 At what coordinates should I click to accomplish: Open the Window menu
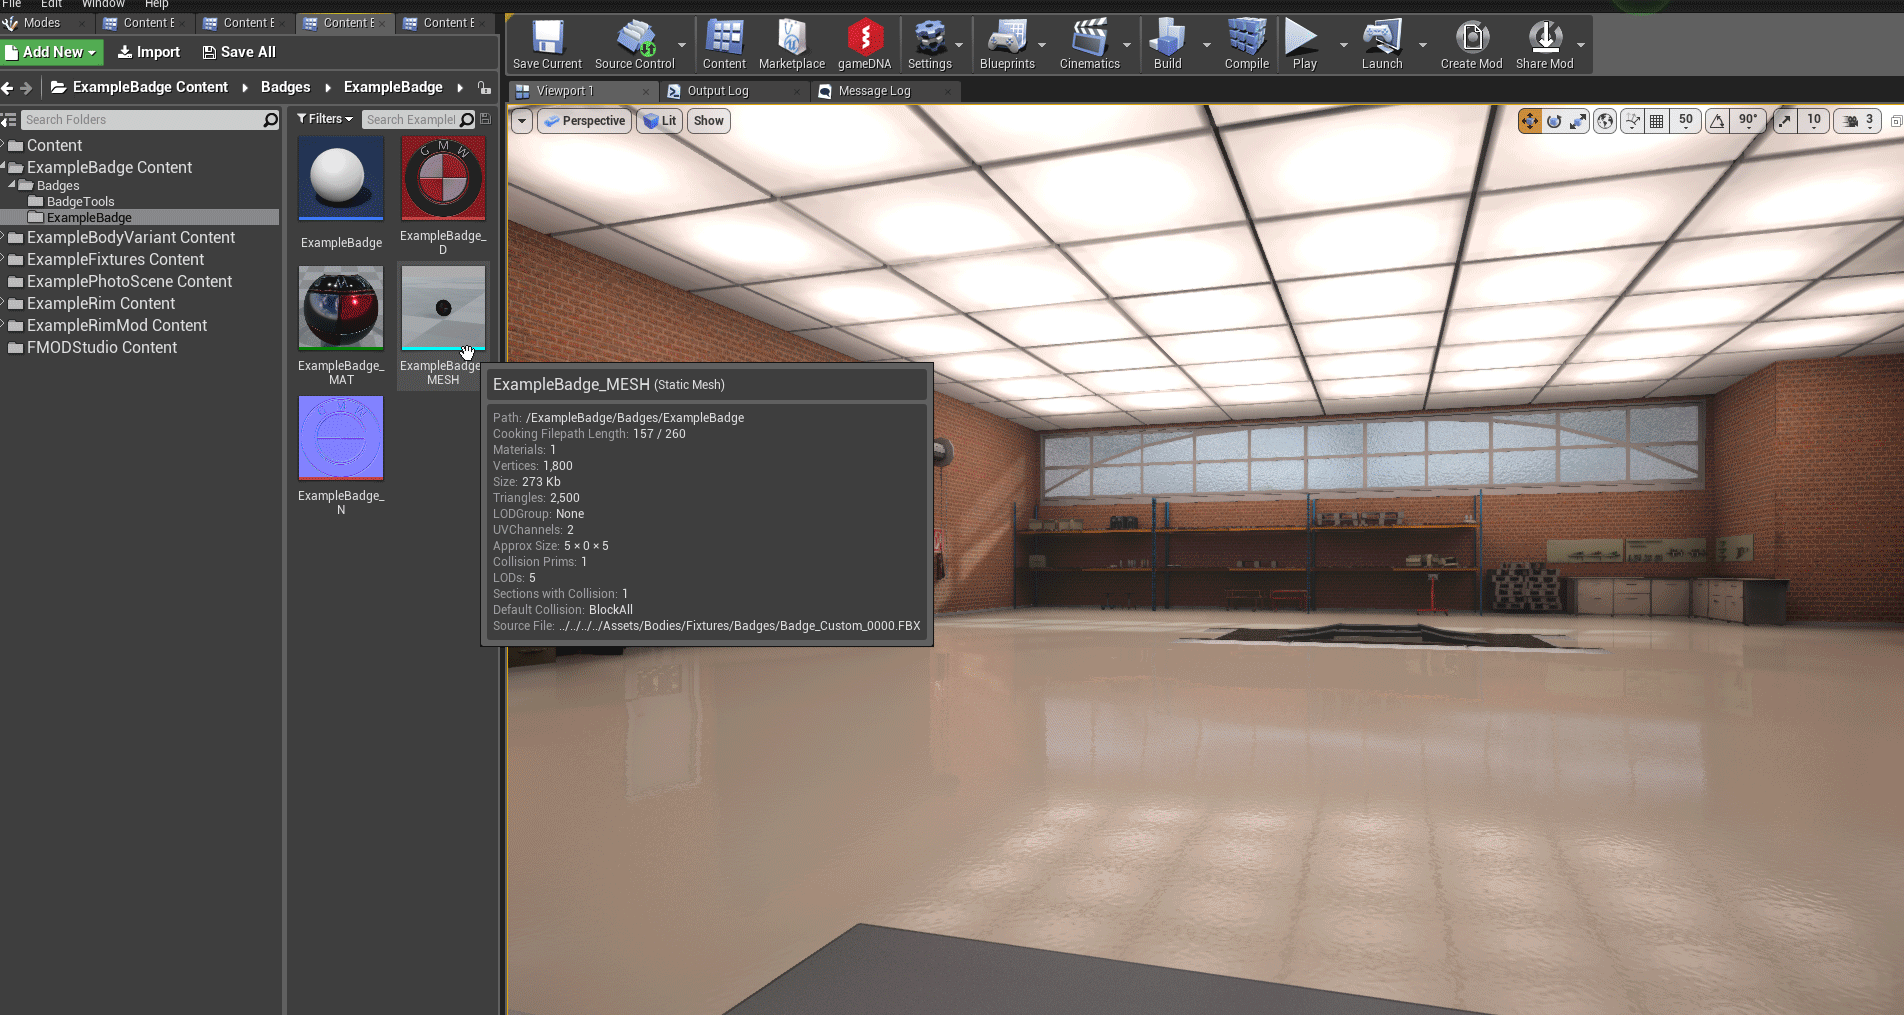click(103, 5)
